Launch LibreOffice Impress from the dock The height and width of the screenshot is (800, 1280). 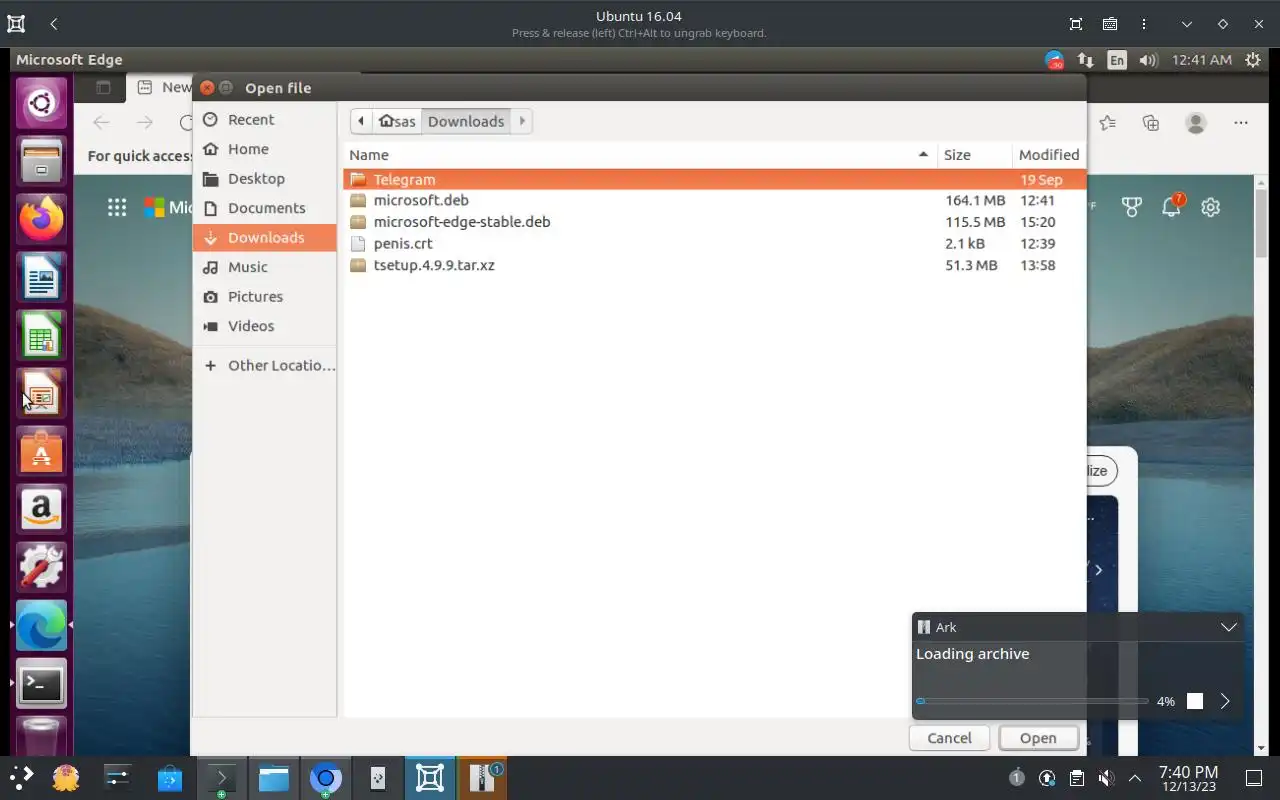click(x=41, y=395)
